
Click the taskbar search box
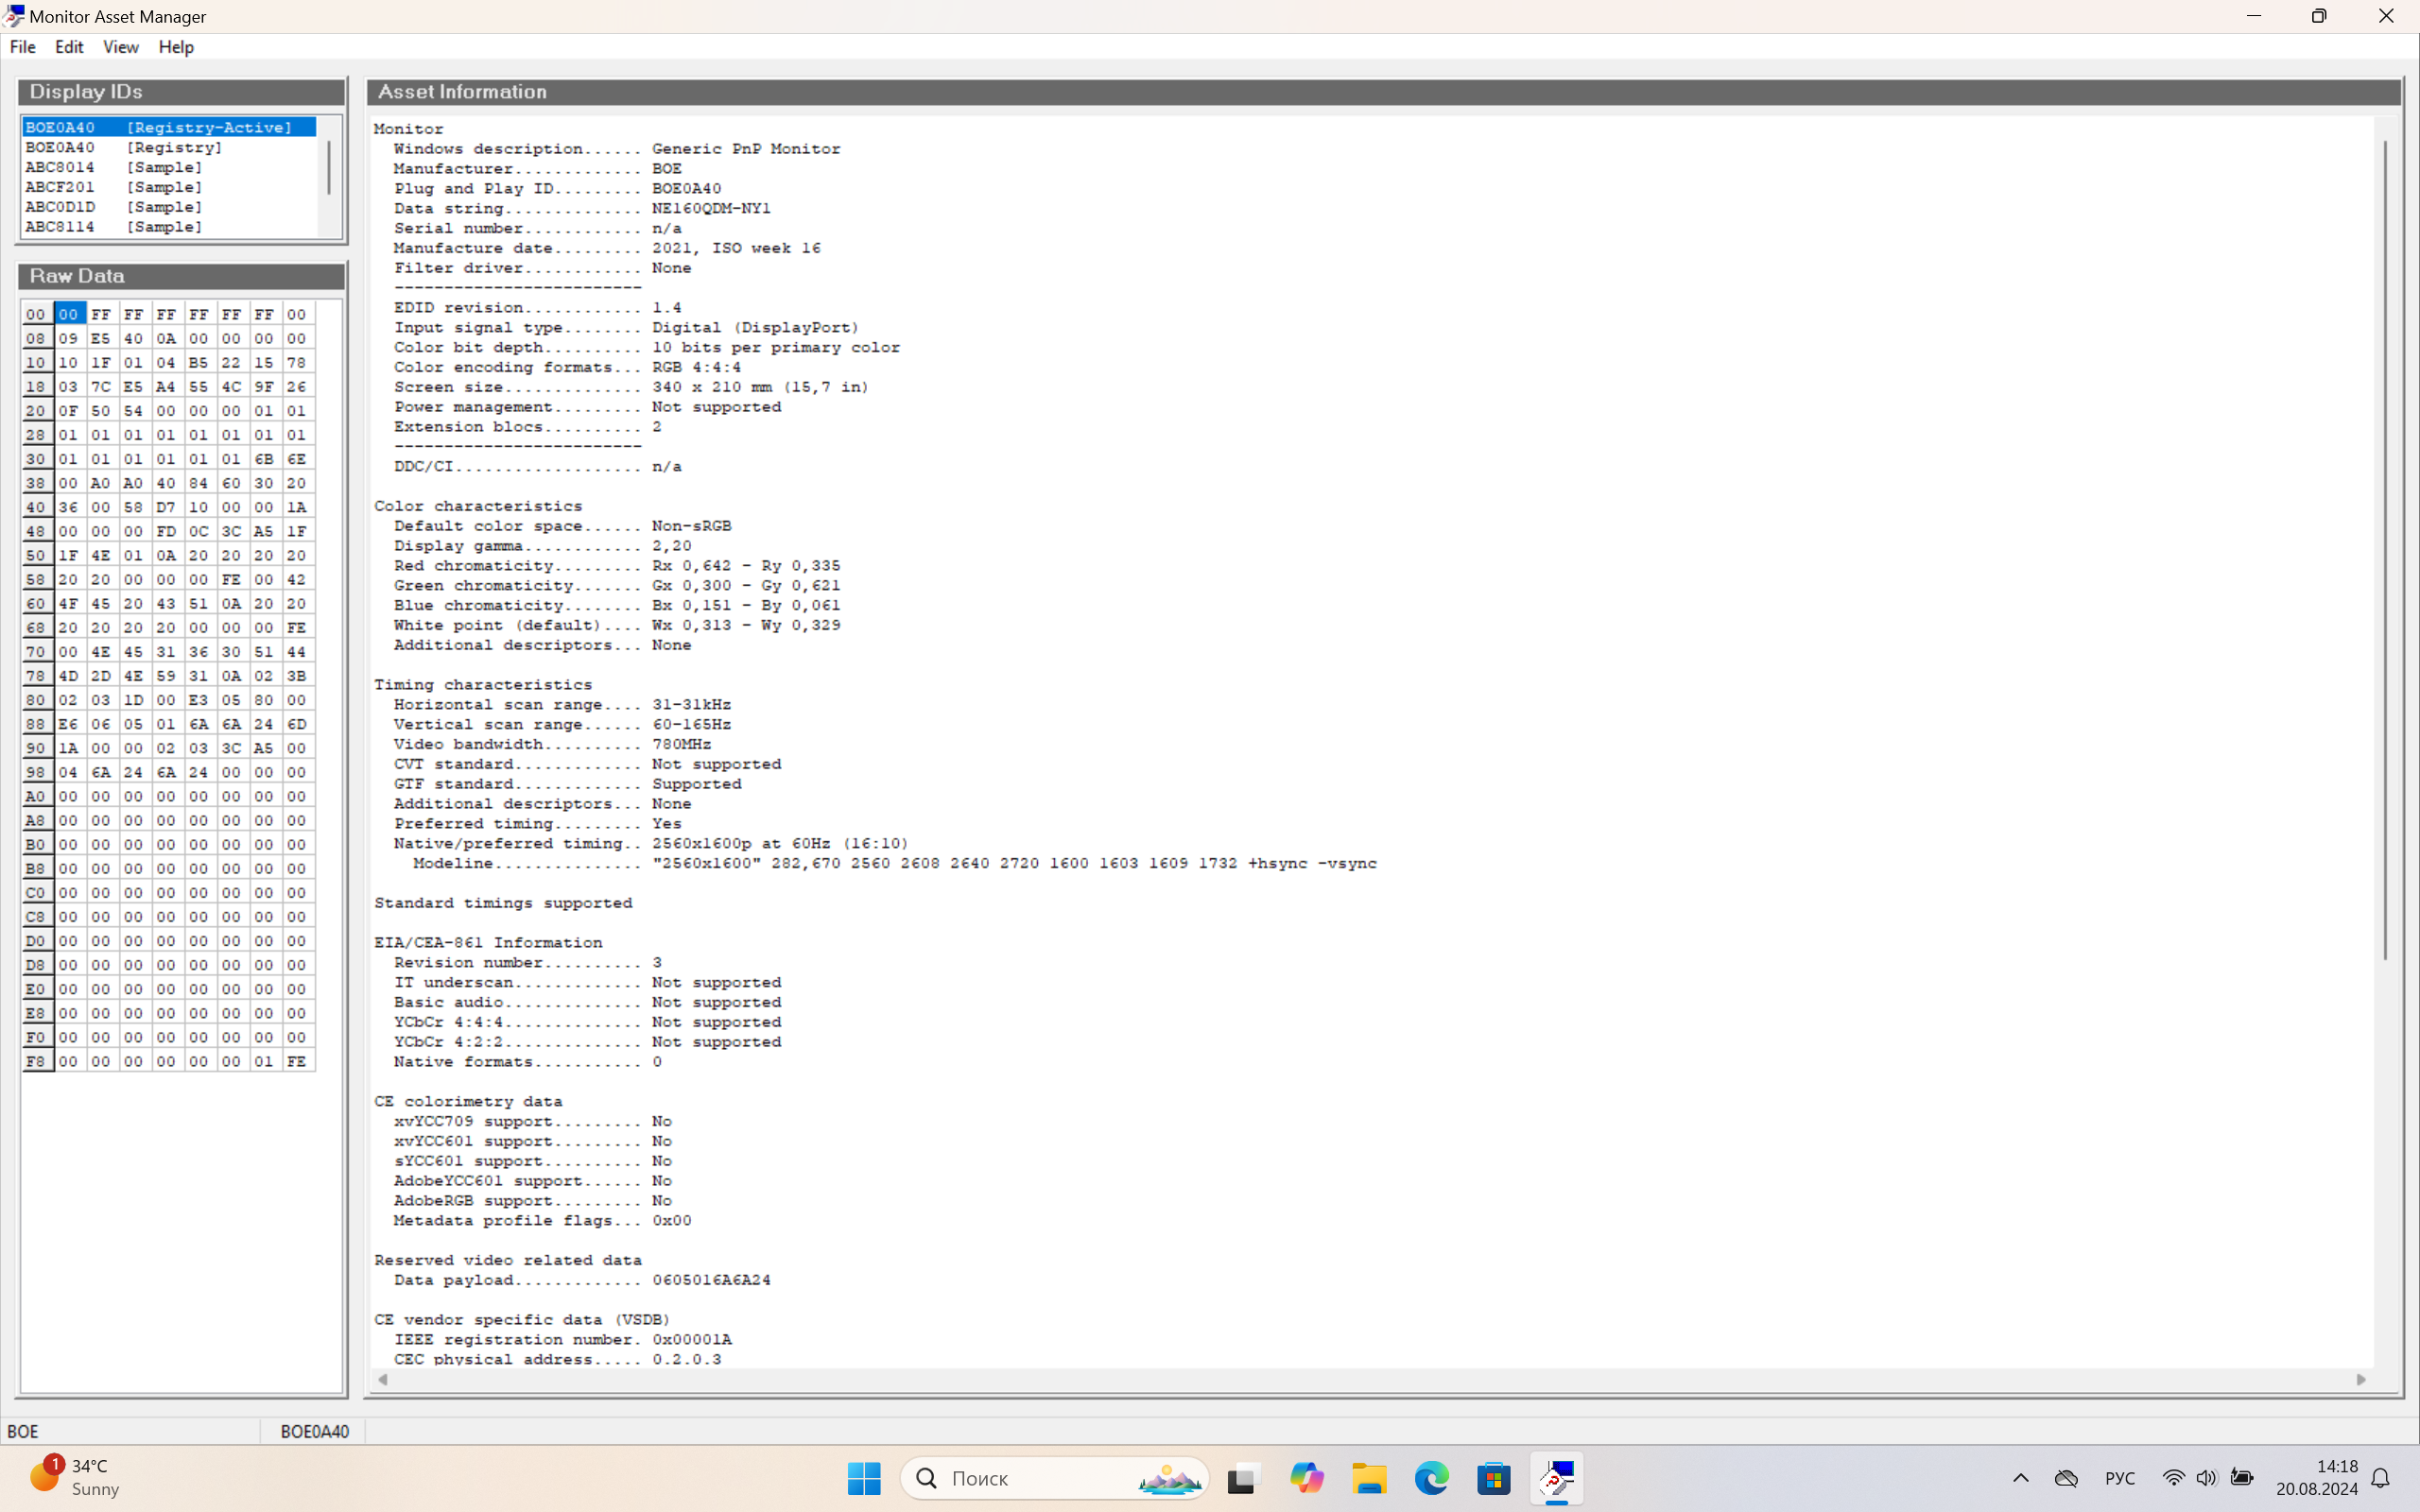click(1054, 1478)
